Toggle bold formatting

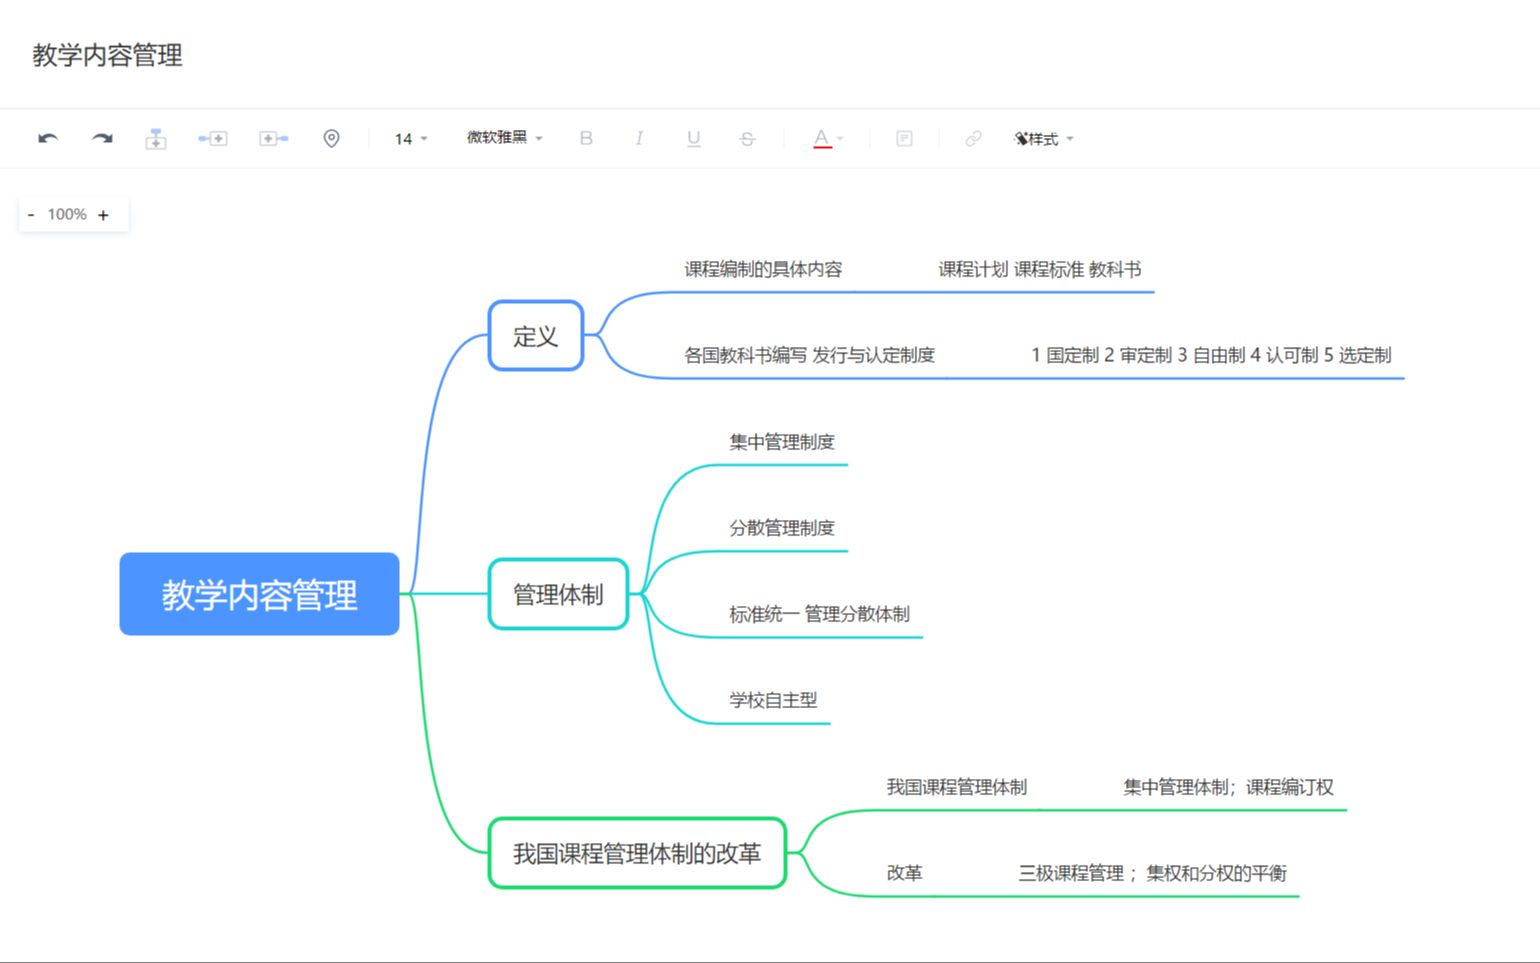pyautogui.click(x=586, y=138)
